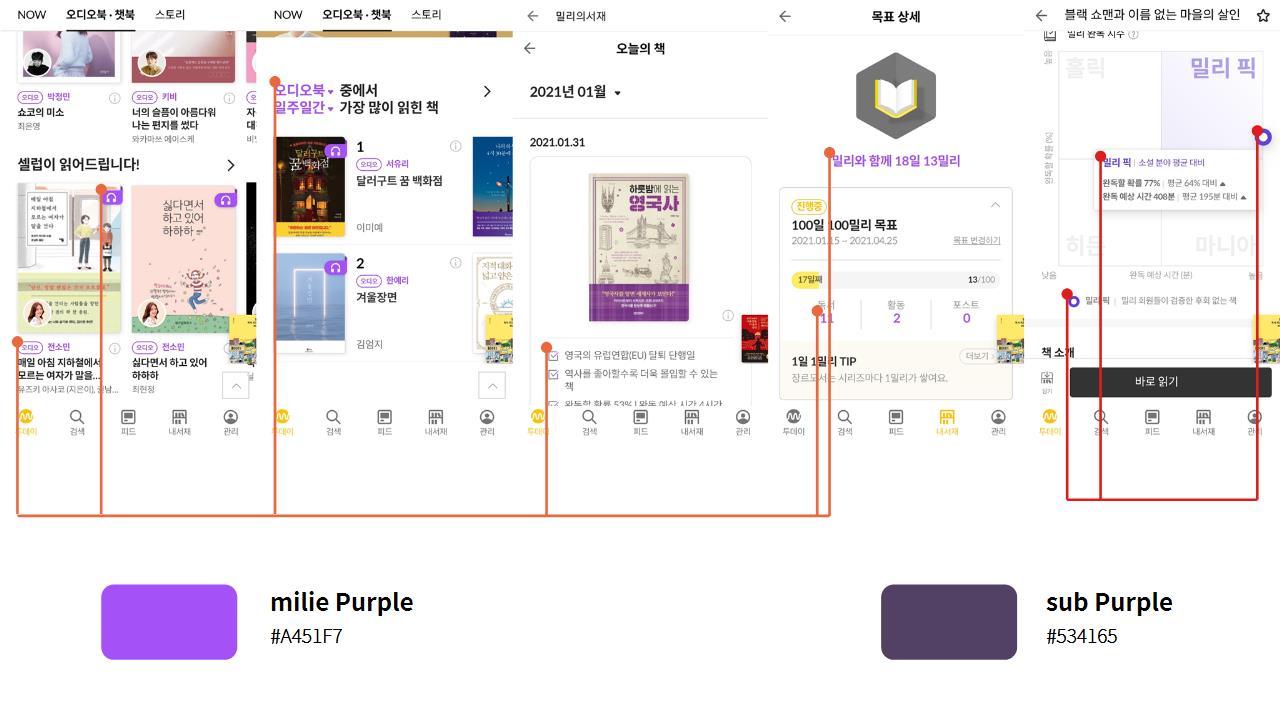The height and width of the screenshot is (720, 1280).
Task: Tap the scroll-to-top arrow on the 가장 많이 읽힌 책 screen
Action: click(491, 385)
